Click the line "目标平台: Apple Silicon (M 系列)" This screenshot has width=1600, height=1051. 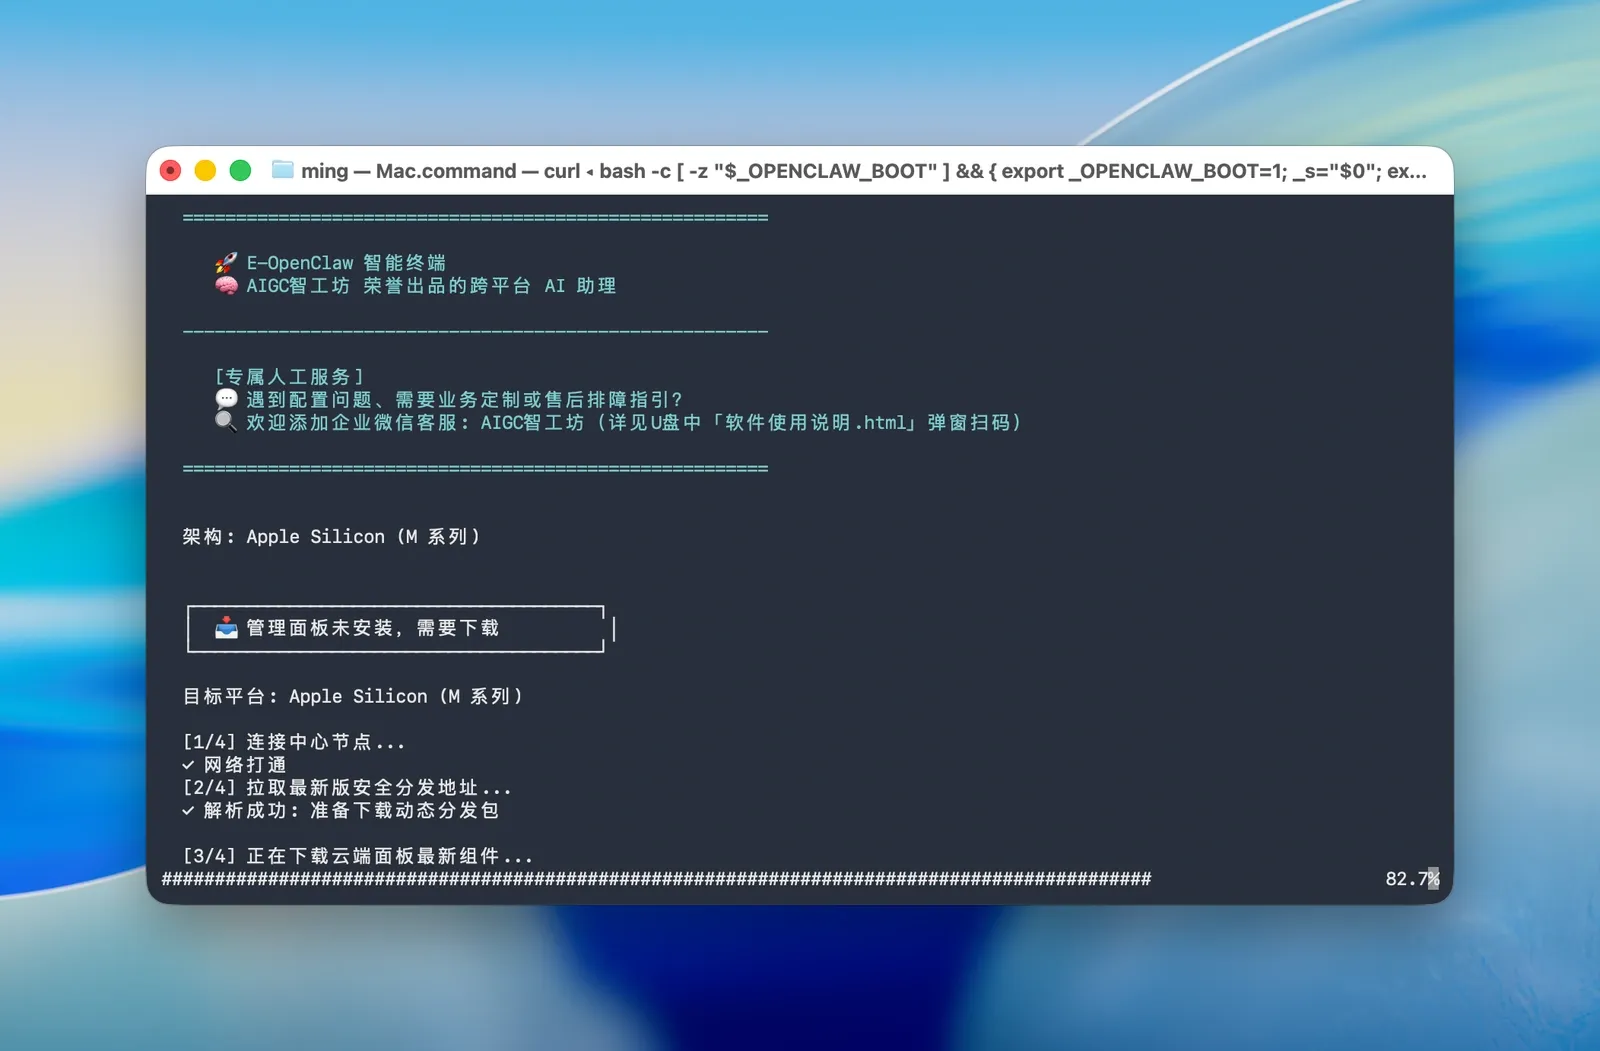[x=352, y=696]
